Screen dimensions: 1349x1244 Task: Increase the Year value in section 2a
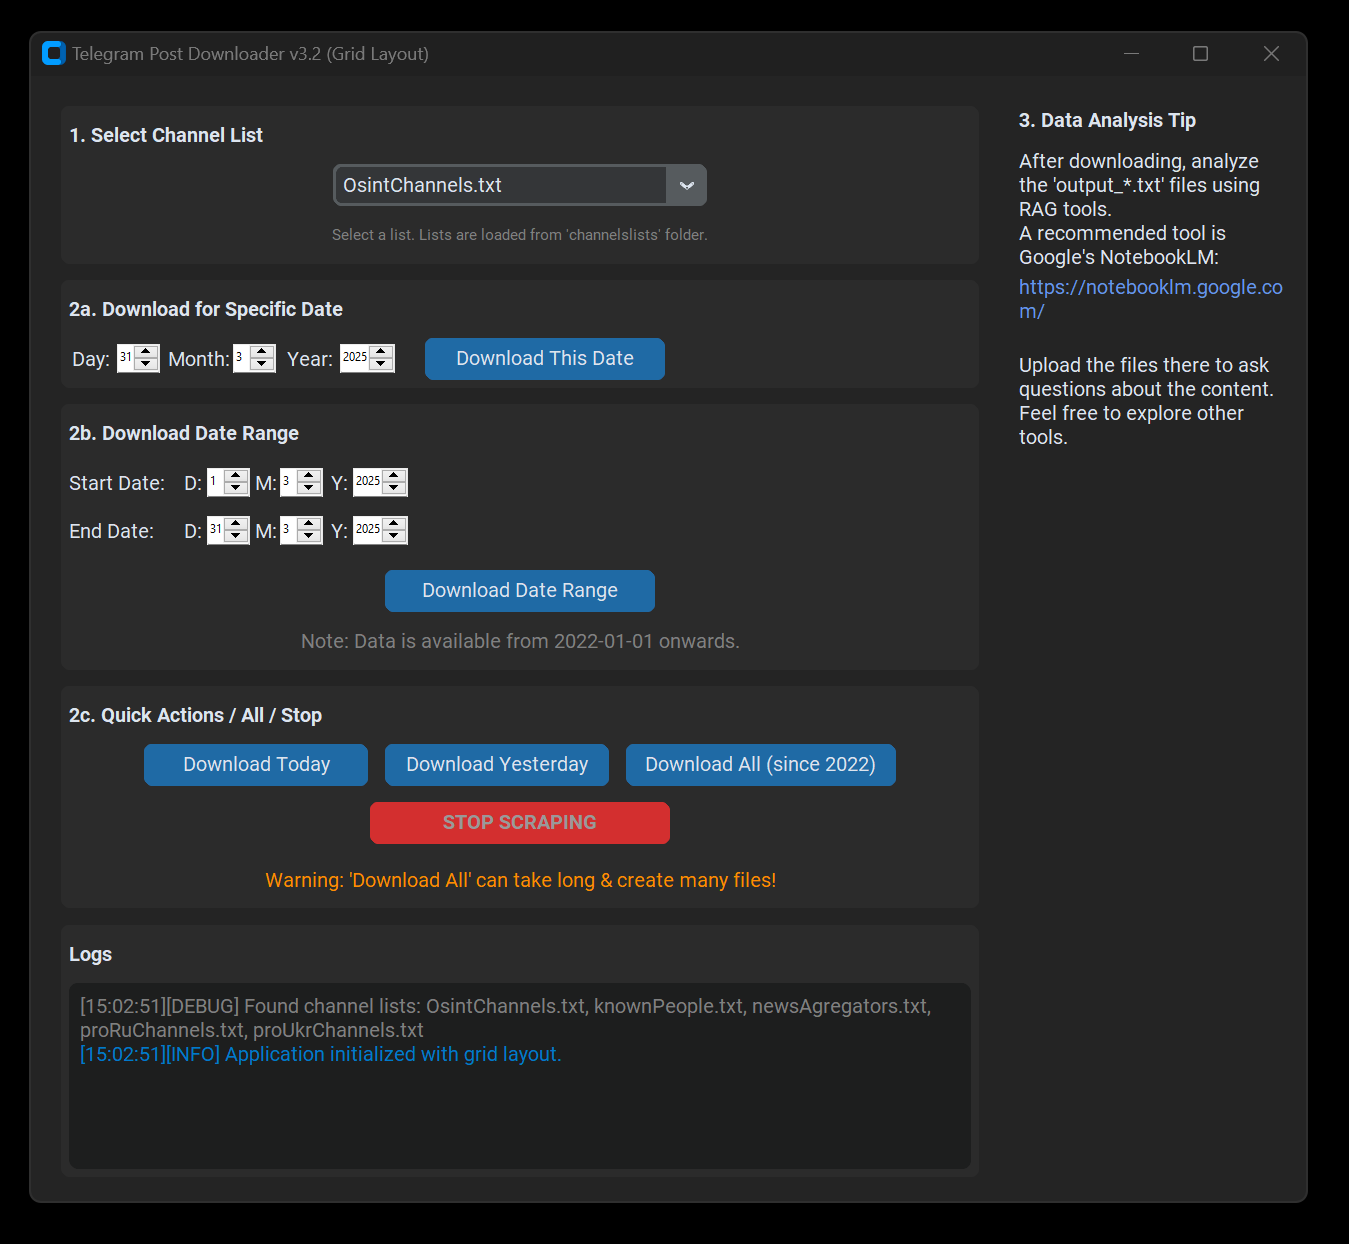382,352
